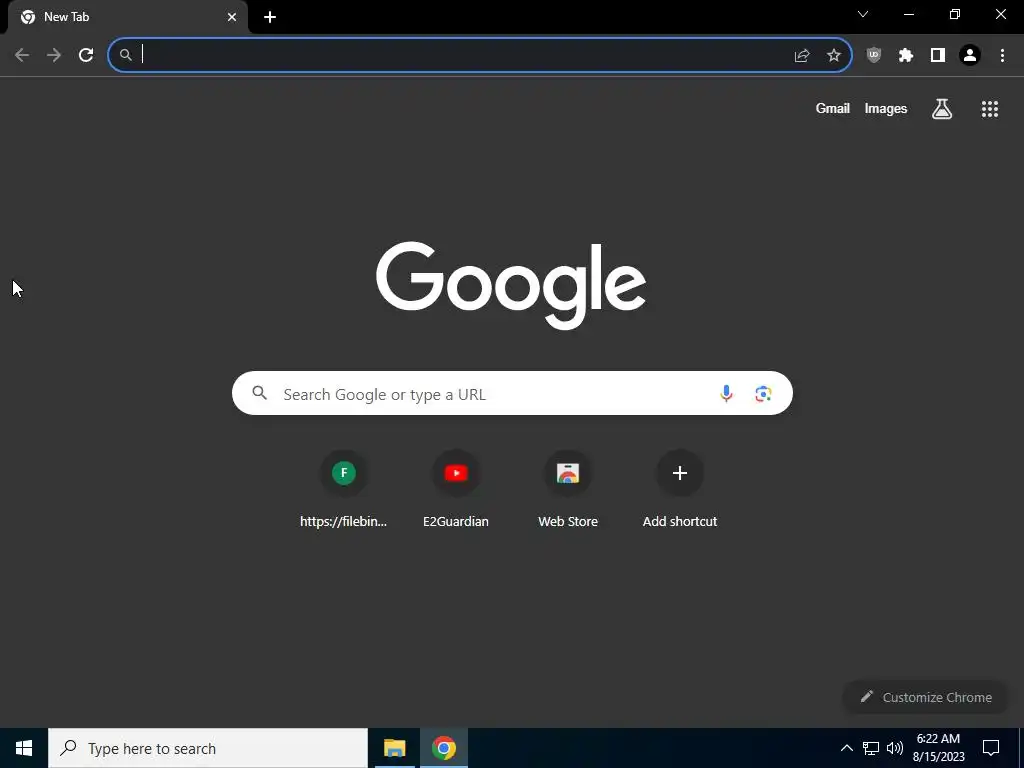
Task: Click the taskbar search box
Action: pyautogui.click(x=208, y=748)
